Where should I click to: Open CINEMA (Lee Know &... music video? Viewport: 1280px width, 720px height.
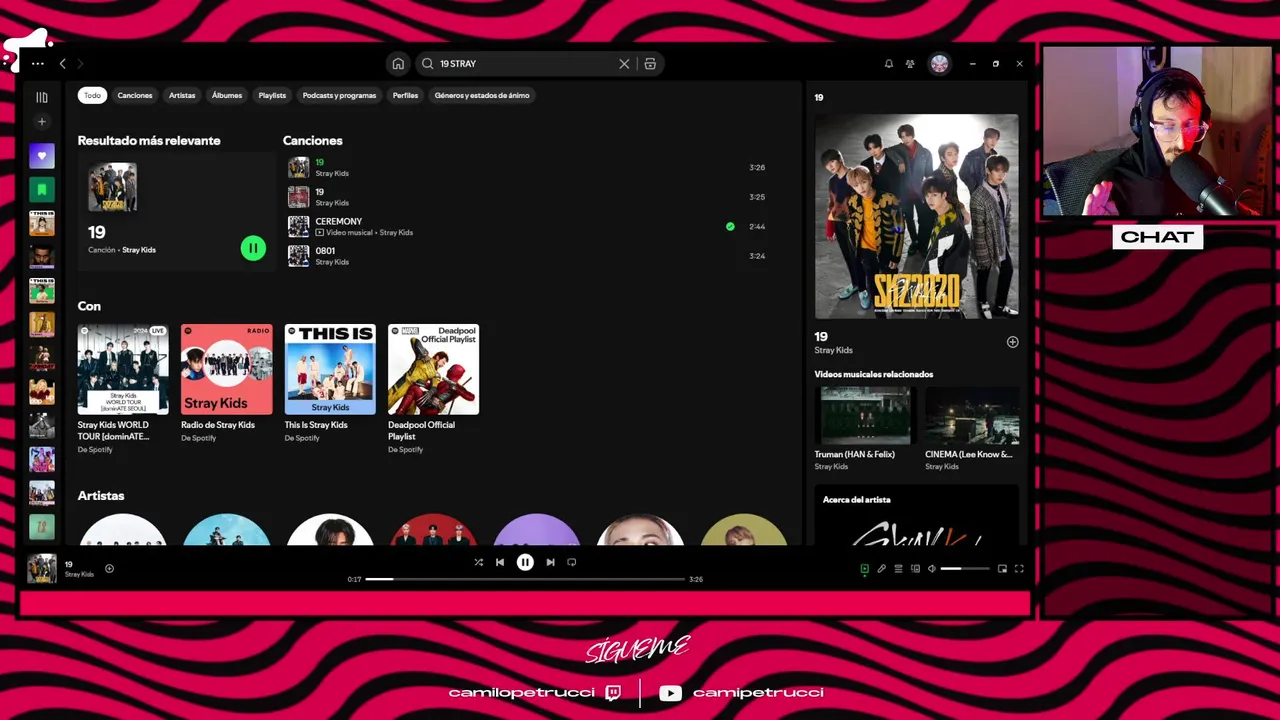click(972, 428)
